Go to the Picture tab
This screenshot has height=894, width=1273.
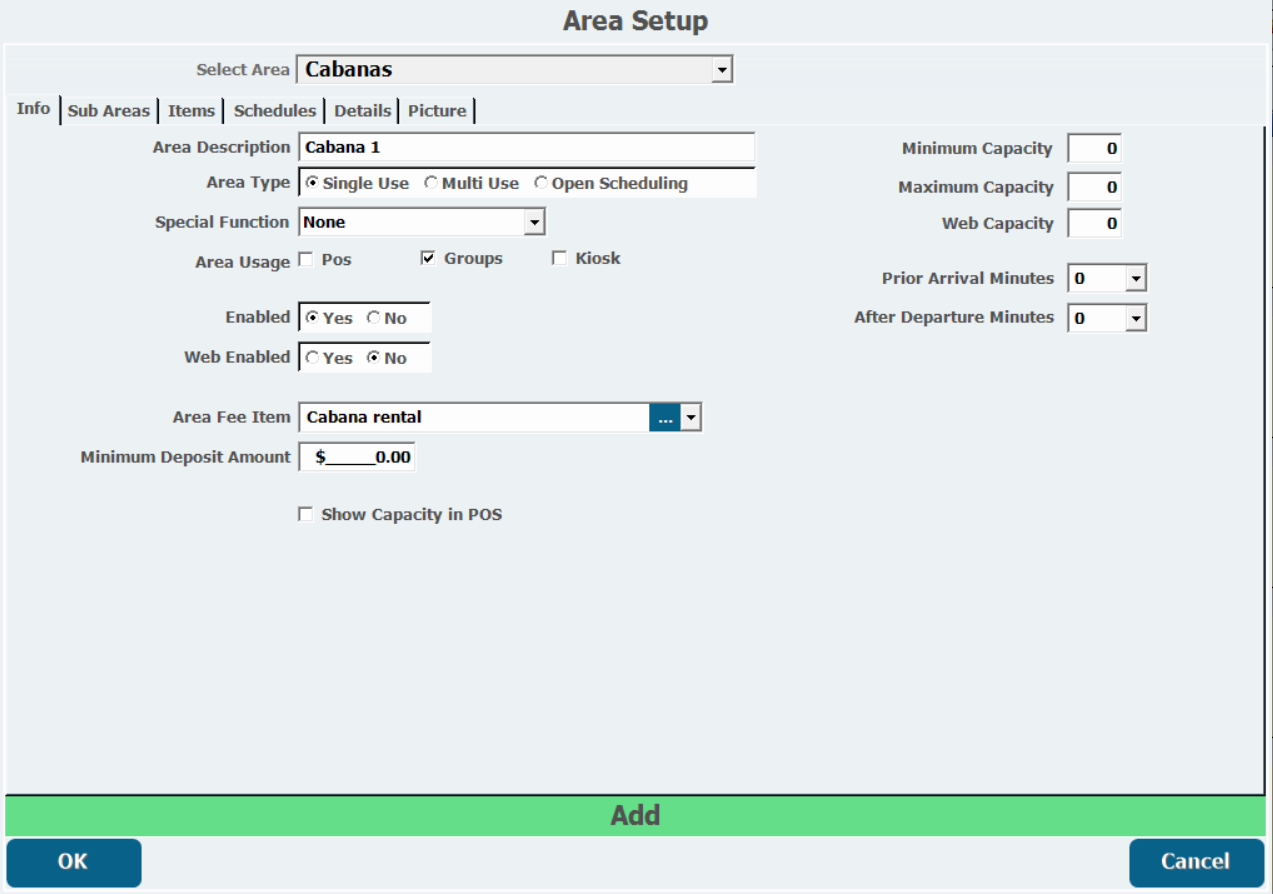[436, 111]
